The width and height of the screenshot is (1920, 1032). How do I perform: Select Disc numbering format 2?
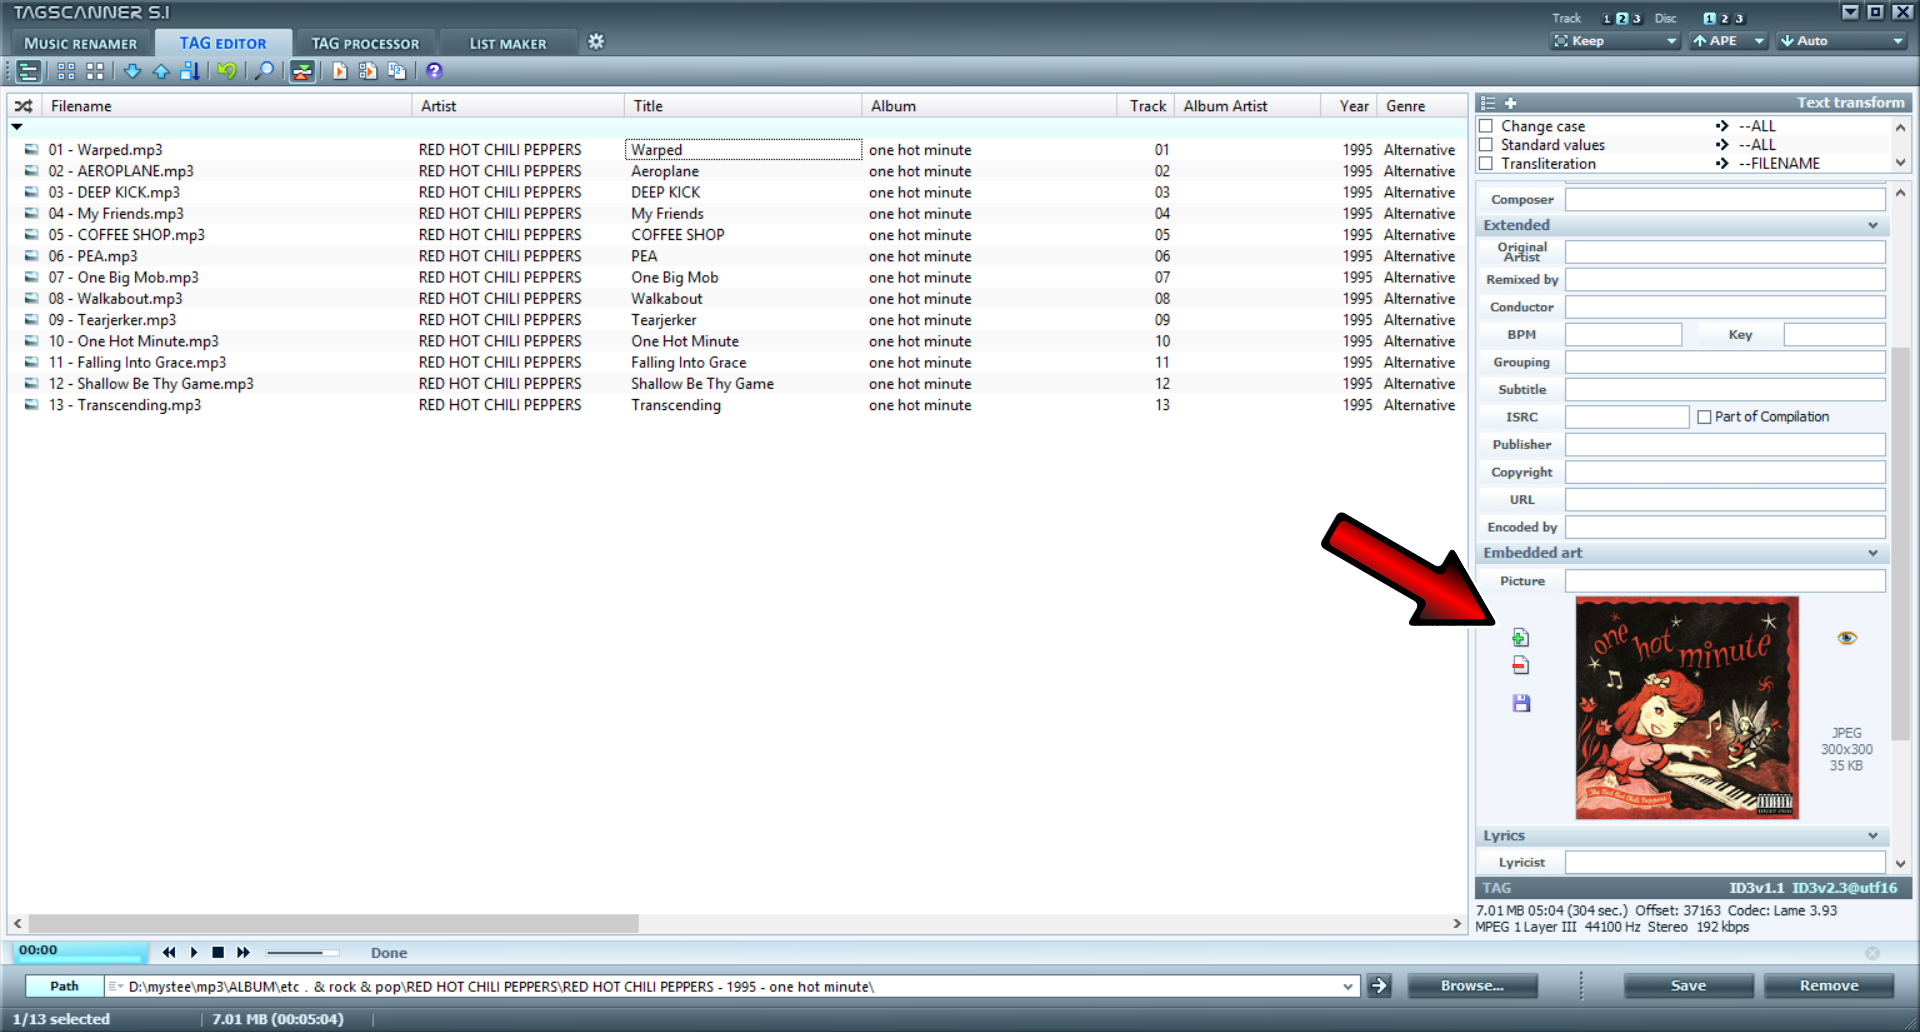[1725, 19]
